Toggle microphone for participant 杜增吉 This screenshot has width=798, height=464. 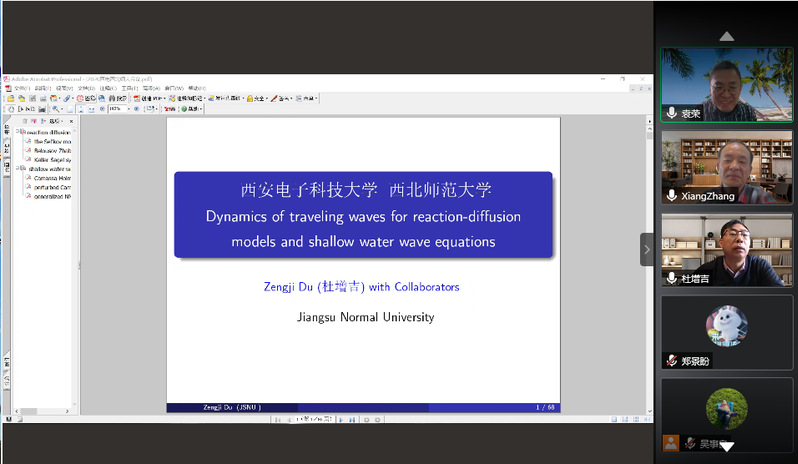point(672,278)
